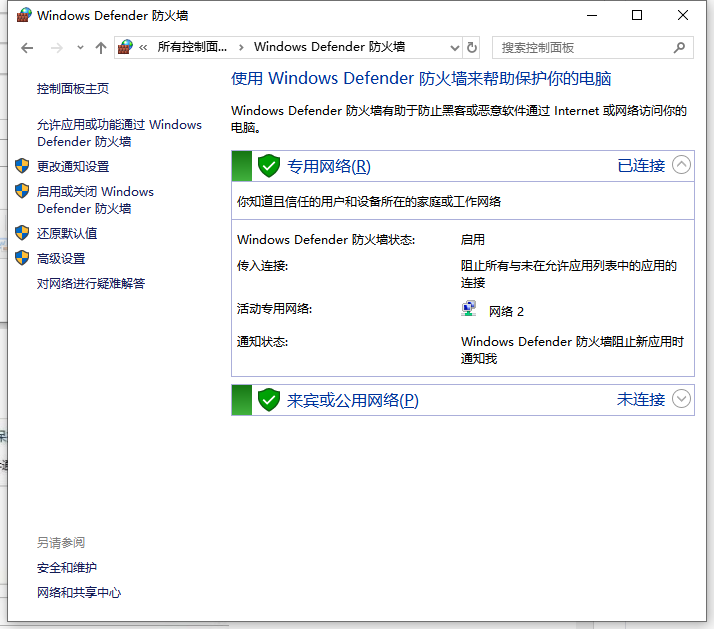Select 启用或关闭 Windows Defender 防火墙
Viewport: 714px width, 629px height.
pos(95,199)
